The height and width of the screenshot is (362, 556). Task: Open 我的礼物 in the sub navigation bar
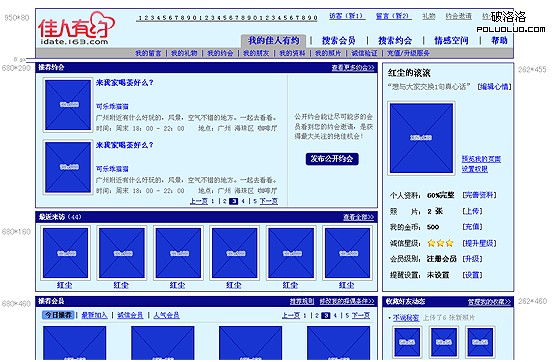[184, 53]
